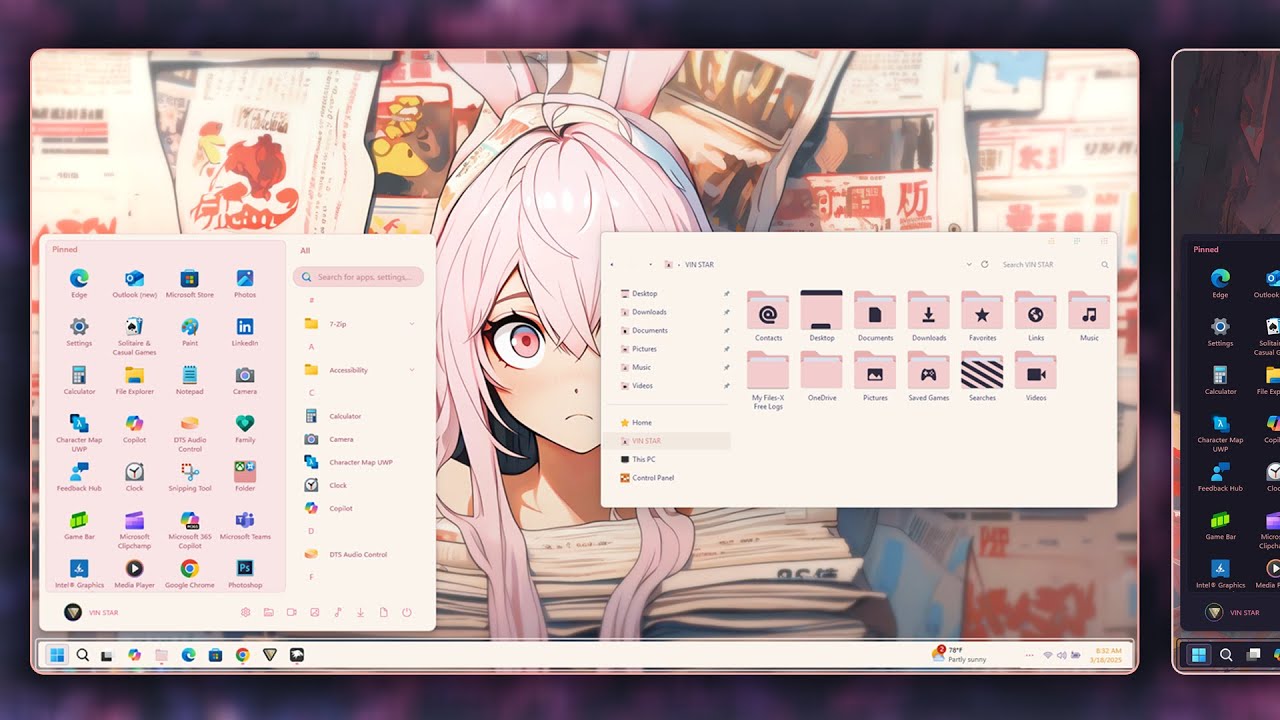Open the Family pinned app
This screenshot has height=720, width=1280.
click(x=245, y=428)
